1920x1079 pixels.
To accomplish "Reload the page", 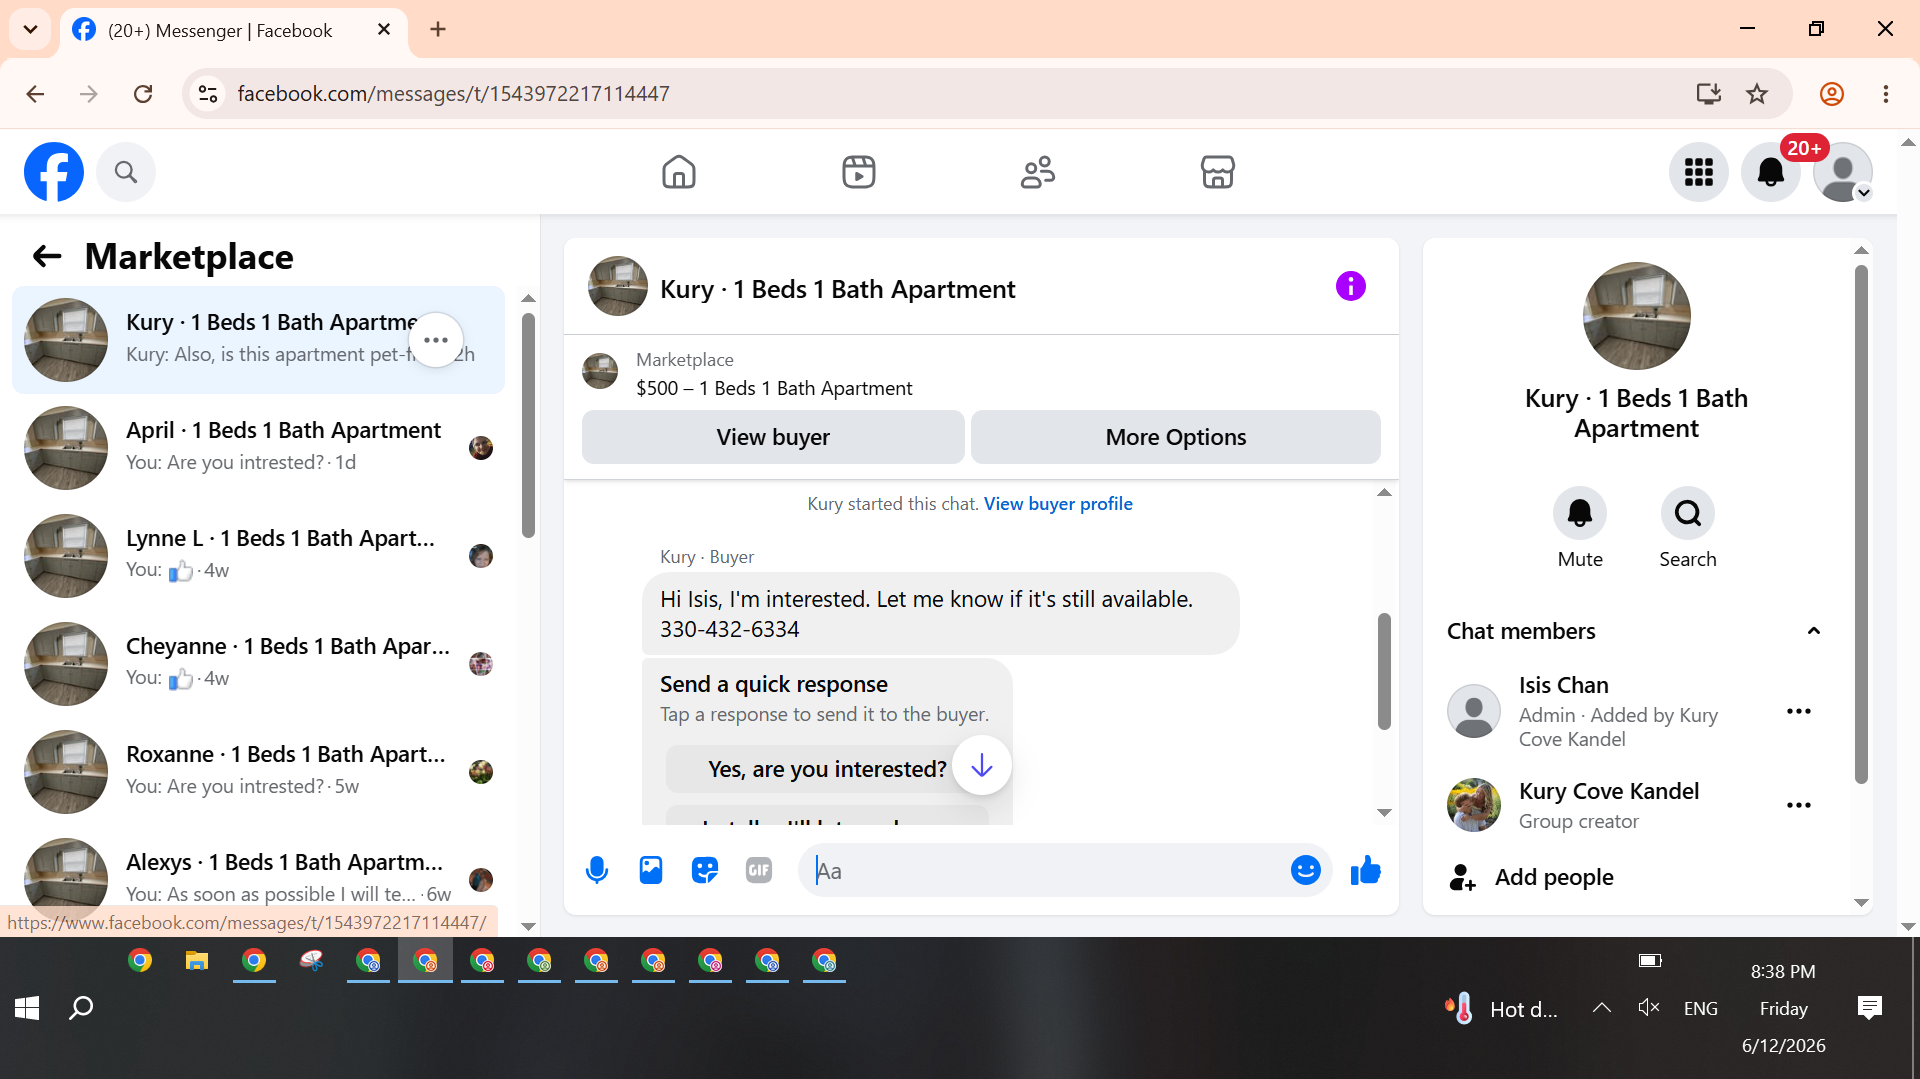I will tap(143, 94).
